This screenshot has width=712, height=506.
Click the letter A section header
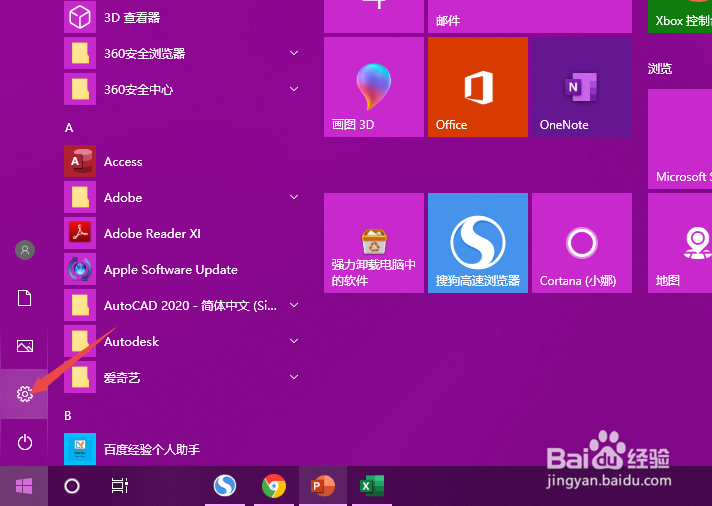(x=69, y=128)
